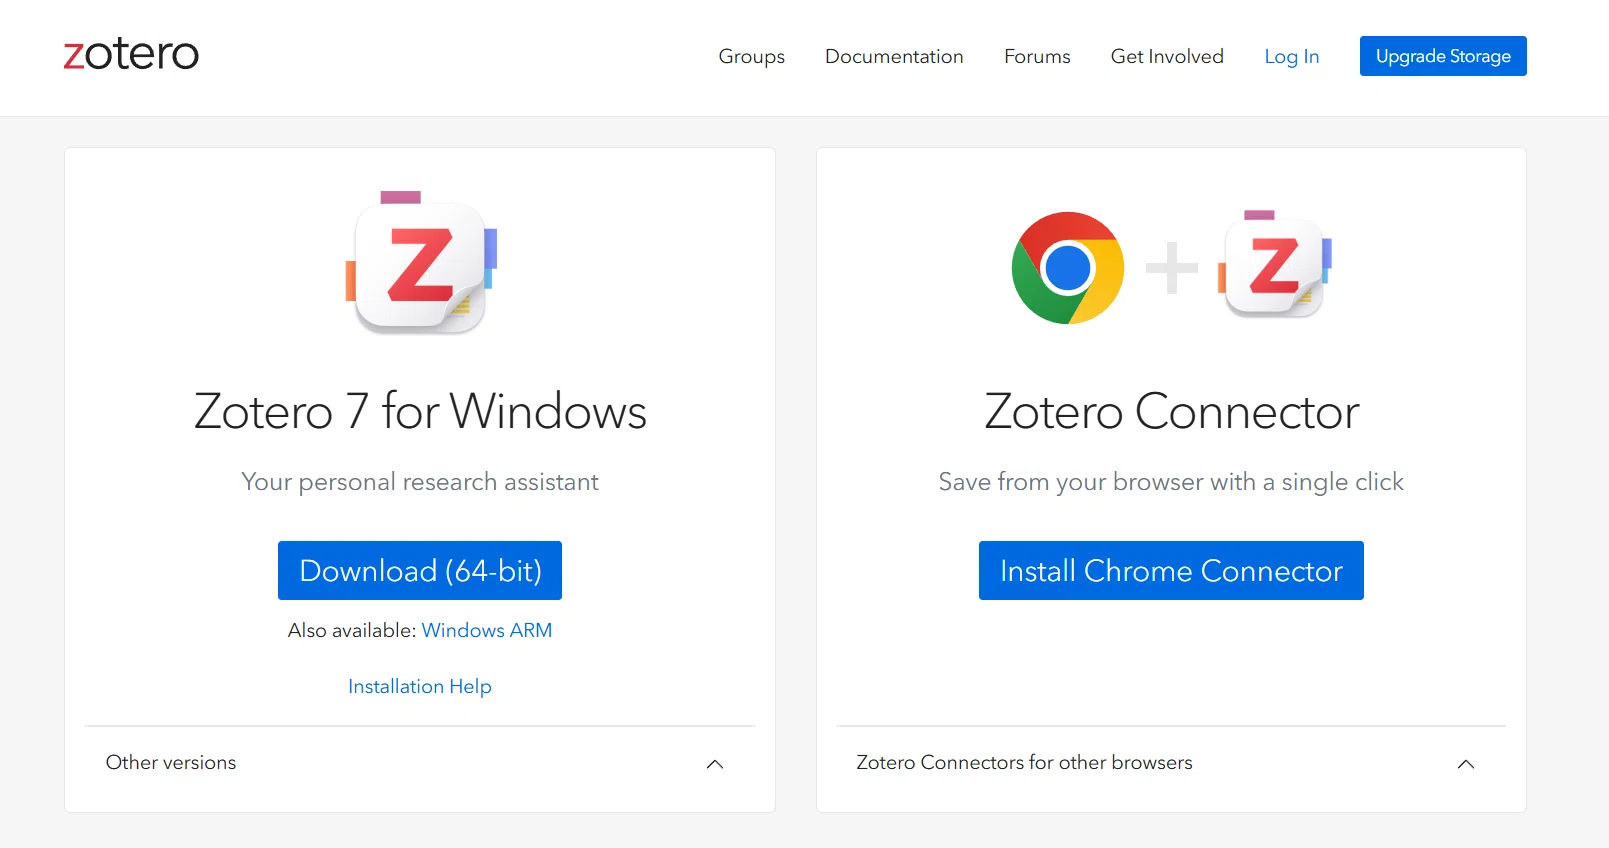Click Log In
The width and height of the screenshot is (1609, 848).
(1291, 57)
